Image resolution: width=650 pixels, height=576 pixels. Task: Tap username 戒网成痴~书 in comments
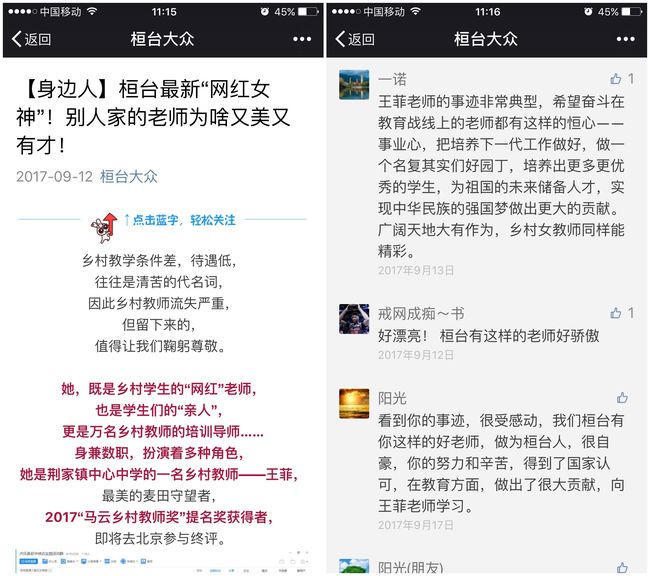point(421,314)
